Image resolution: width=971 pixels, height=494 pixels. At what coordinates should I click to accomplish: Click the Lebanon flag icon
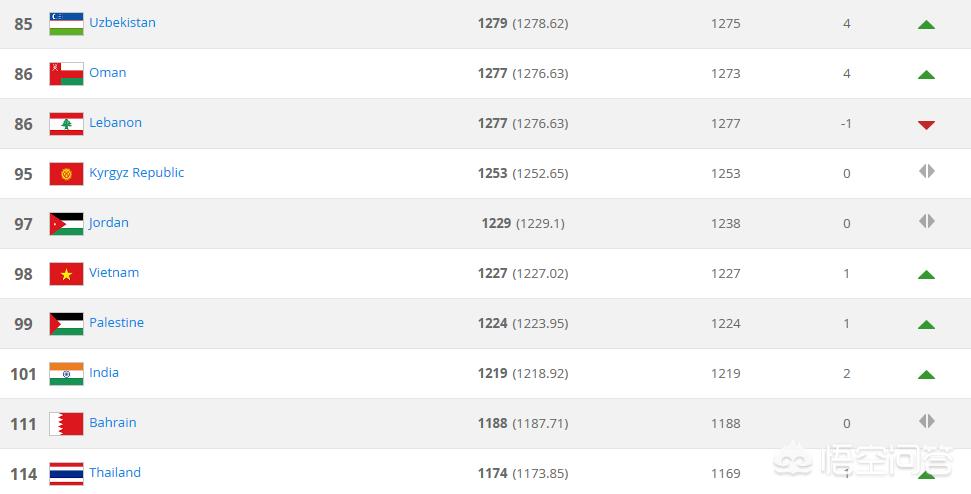66,124
